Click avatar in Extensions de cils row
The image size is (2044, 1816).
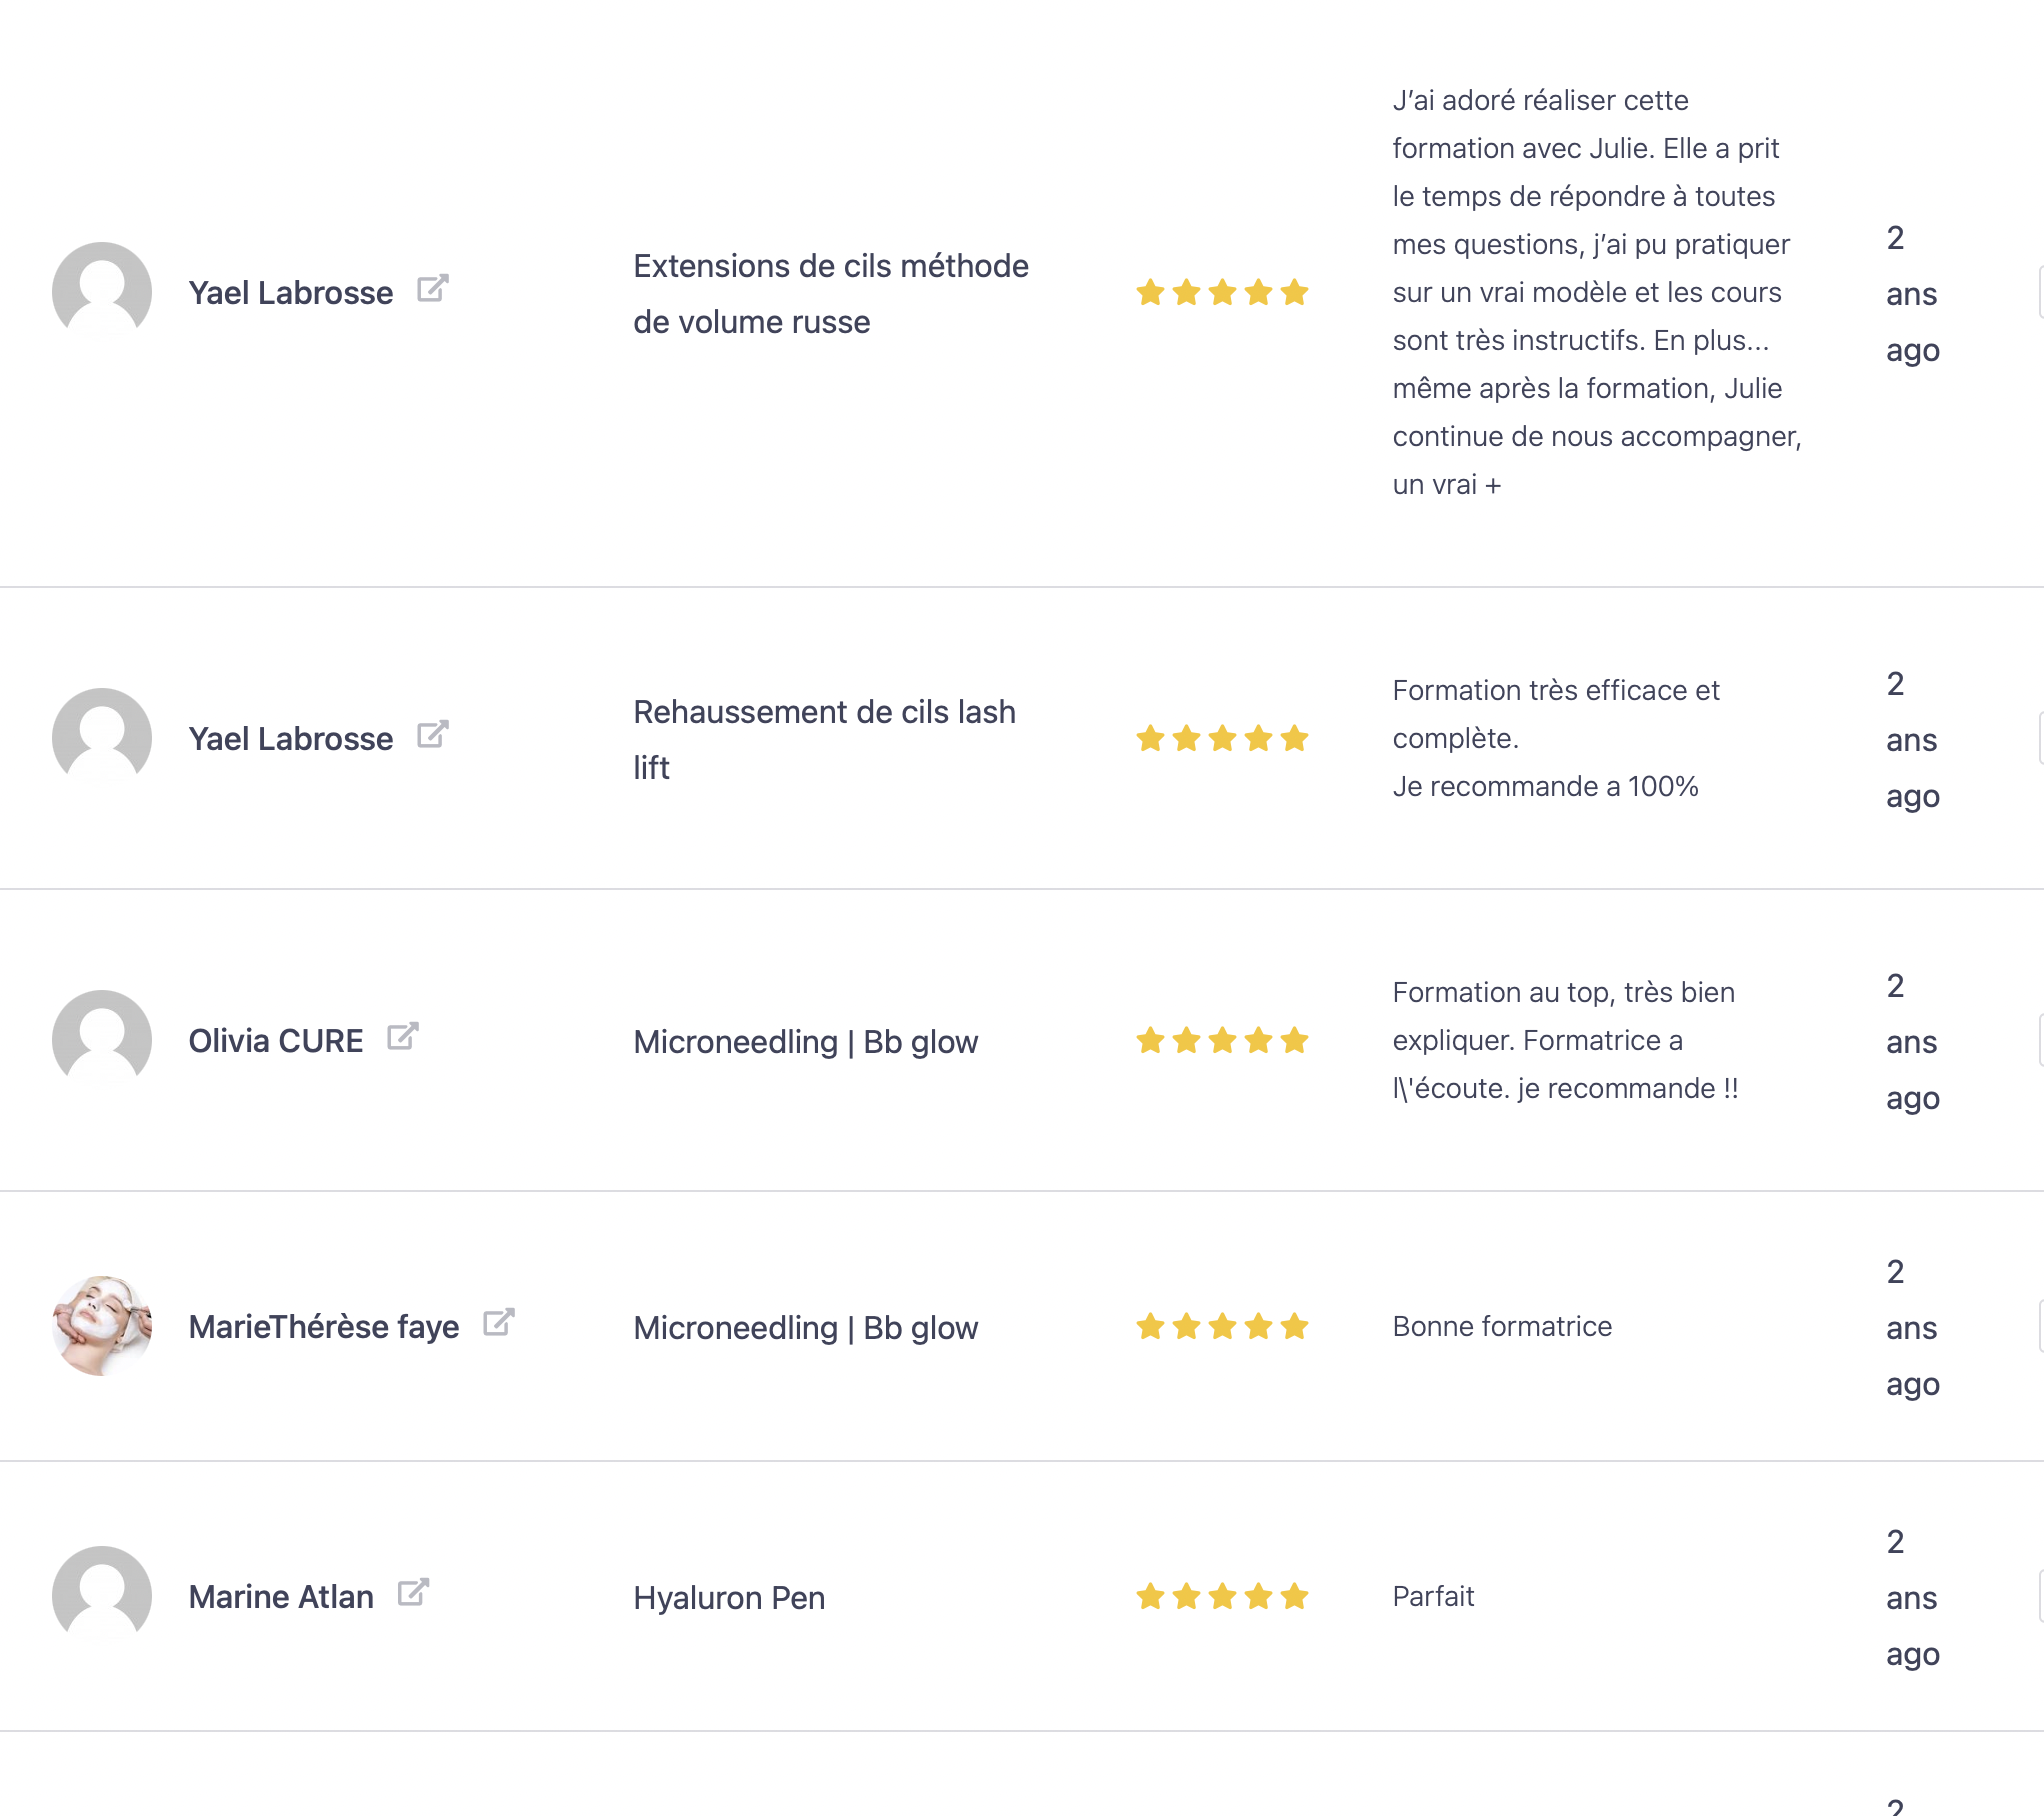pos(102,292)
